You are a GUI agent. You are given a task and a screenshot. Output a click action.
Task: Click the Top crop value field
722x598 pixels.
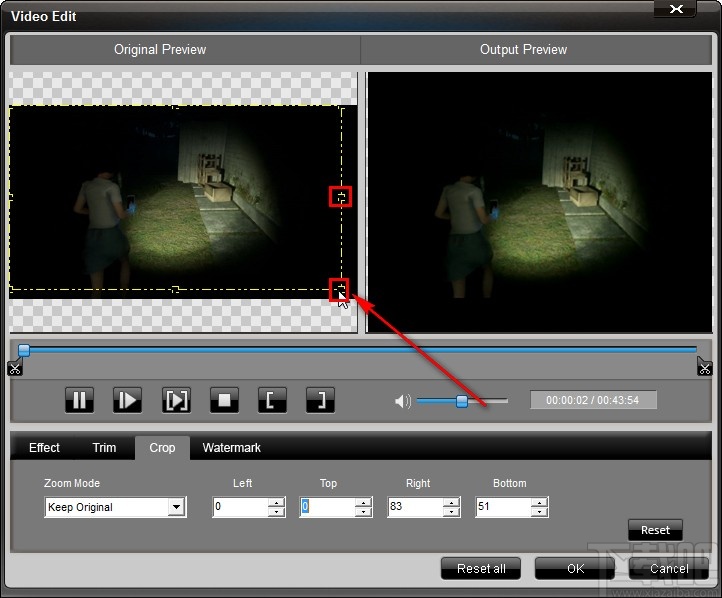pyautogui.click(x=327, y=506)
